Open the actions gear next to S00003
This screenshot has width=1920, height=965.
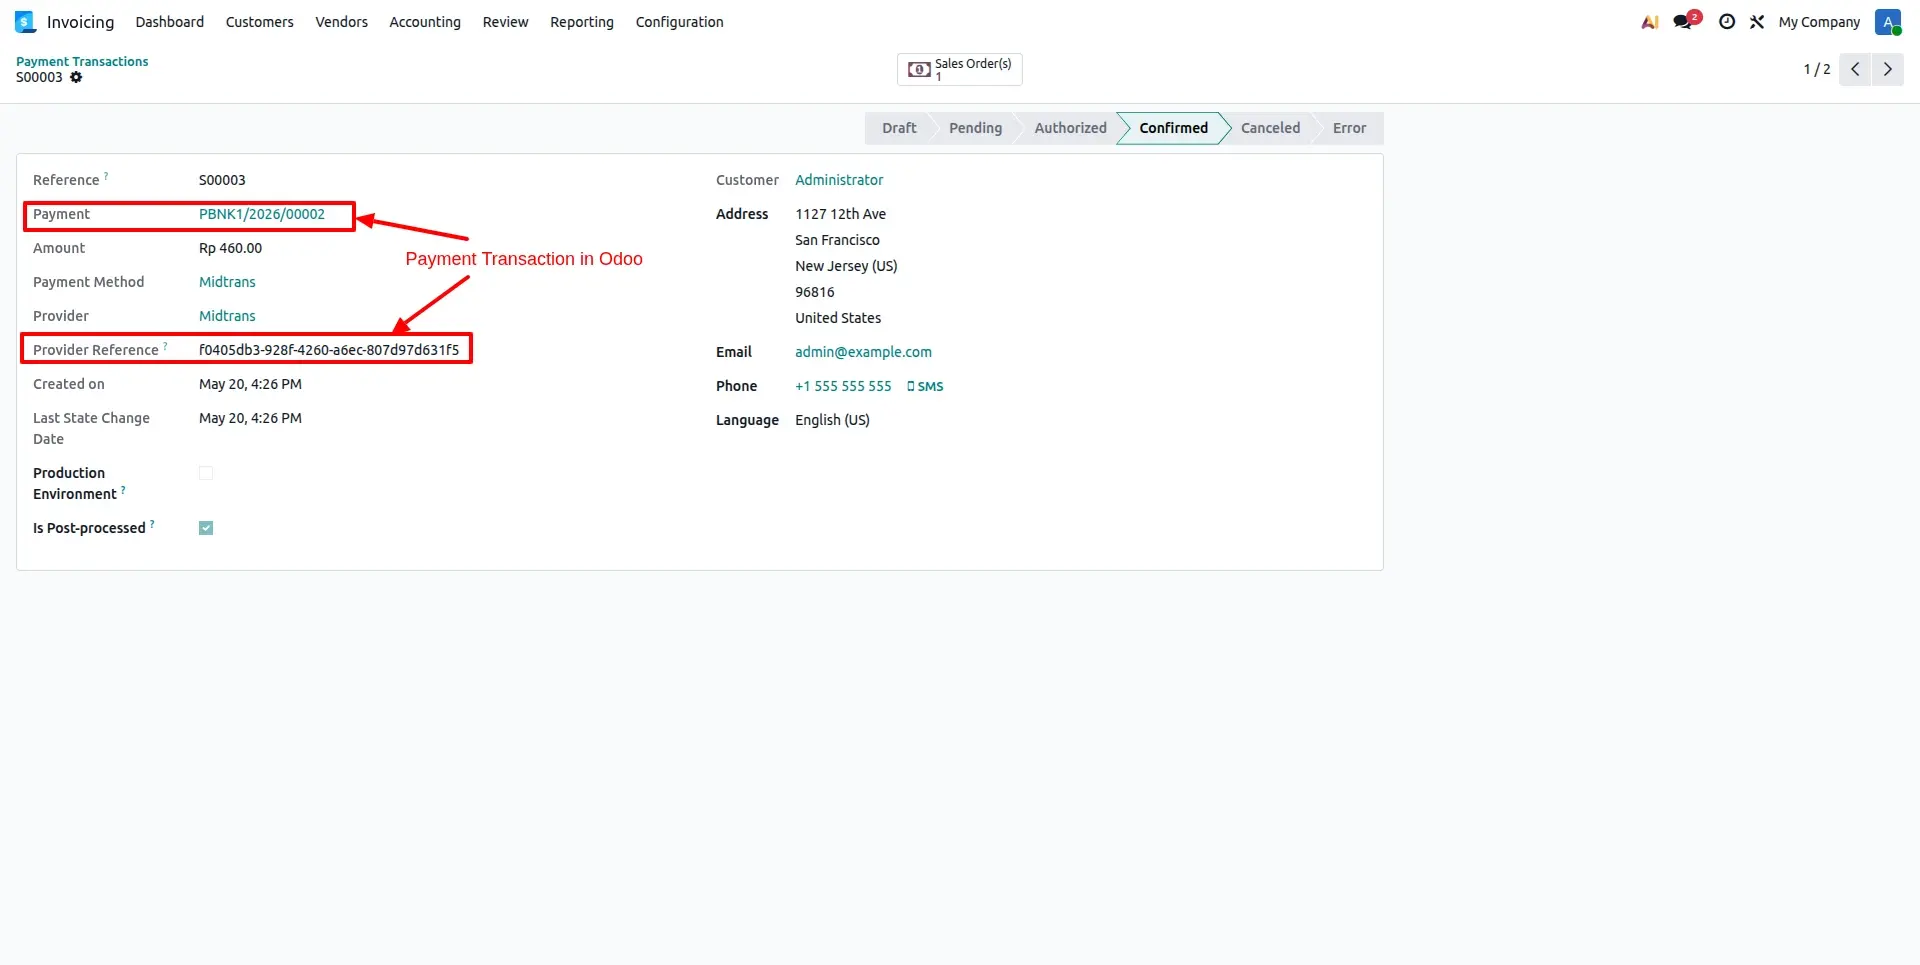pos(76,77)
